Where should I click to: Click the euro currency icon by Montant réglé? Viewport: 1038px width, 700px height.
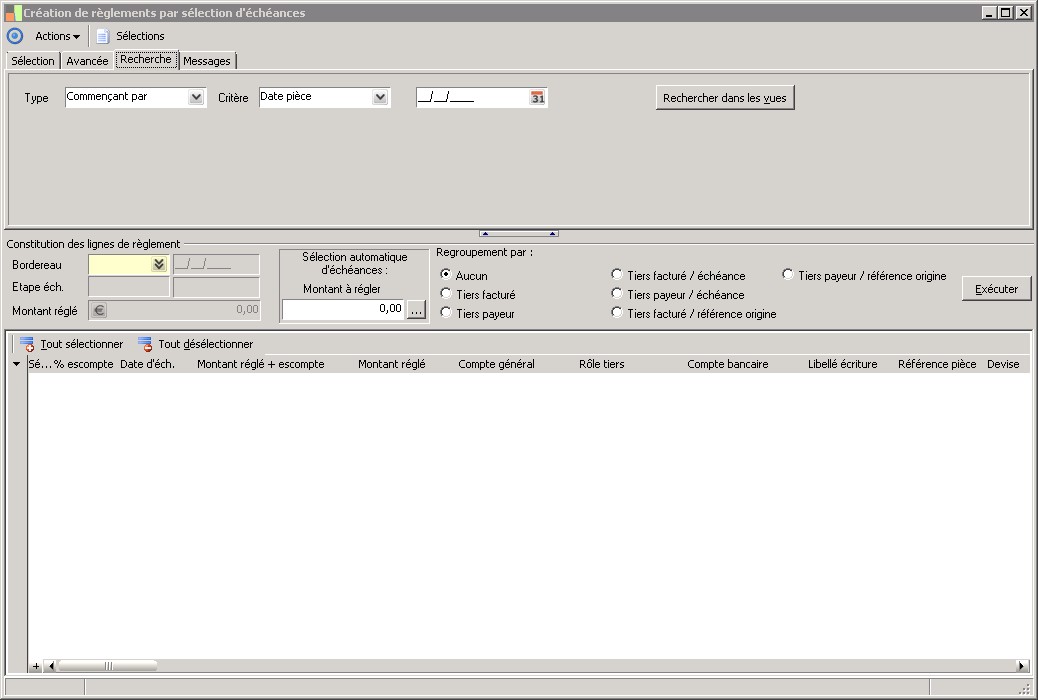[99, 310]
